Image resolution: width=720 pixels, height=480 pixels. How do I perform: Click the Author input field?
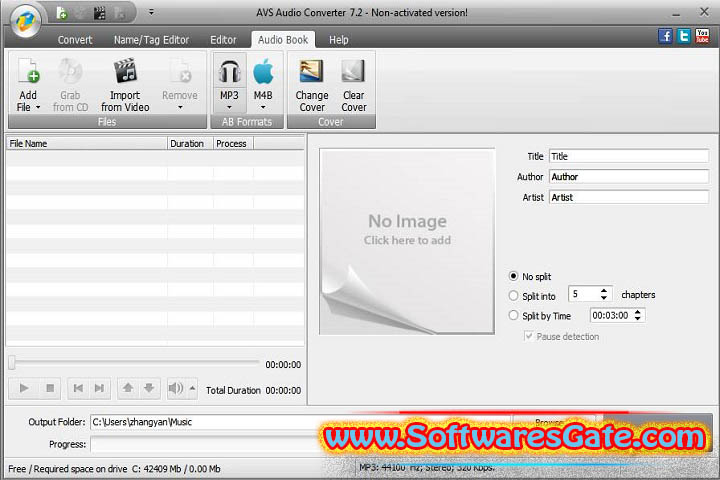coord(629,177)
